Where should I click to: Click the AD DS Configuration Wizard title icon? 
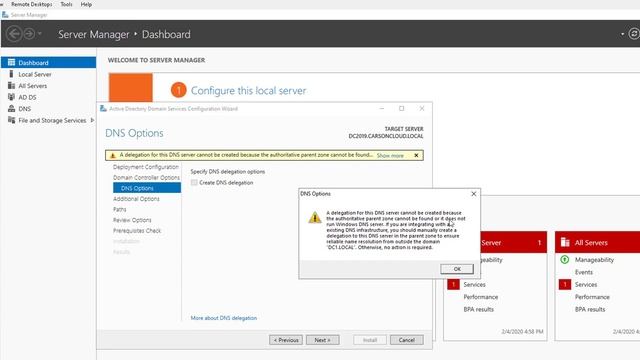click(x=103, y=109)
